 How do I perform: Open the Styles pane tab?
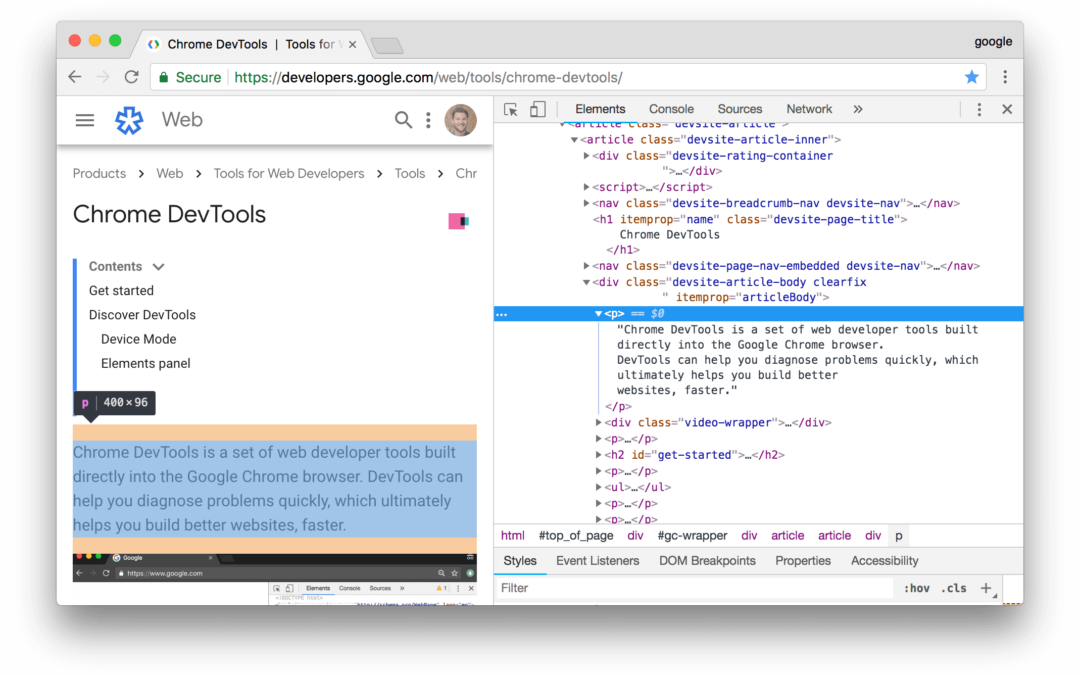[x=520, y=561]
